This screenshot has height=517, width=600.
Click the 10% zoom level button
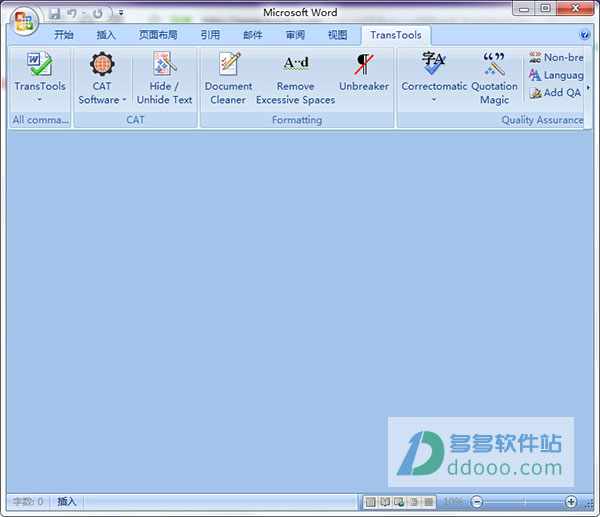tap(453, 501)
